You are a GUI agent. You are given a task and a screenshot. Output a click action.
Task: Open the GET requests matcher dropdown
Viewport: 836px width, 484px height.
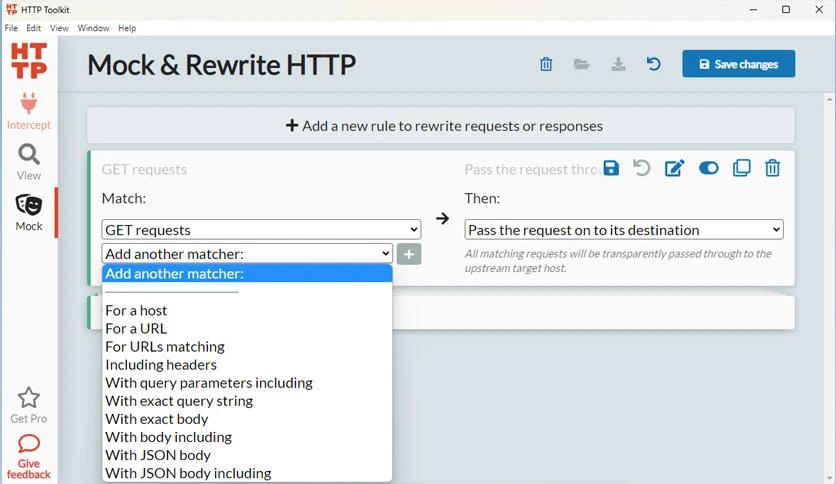261,230
